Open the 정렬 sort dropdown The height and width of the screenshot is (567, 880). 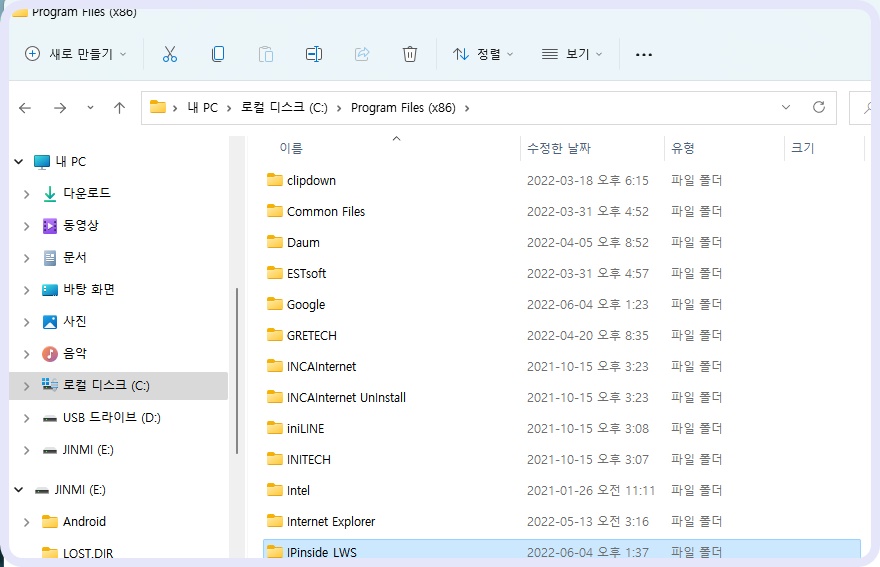[483, 54]
